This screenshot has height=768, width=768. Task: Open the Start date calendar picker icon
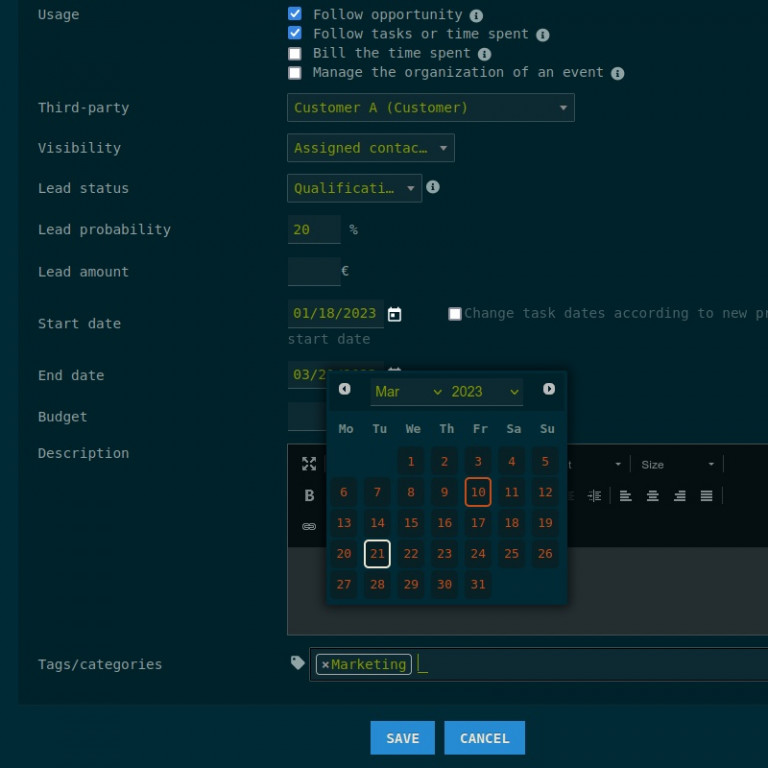pyautogui.click(x=395, y=314)
